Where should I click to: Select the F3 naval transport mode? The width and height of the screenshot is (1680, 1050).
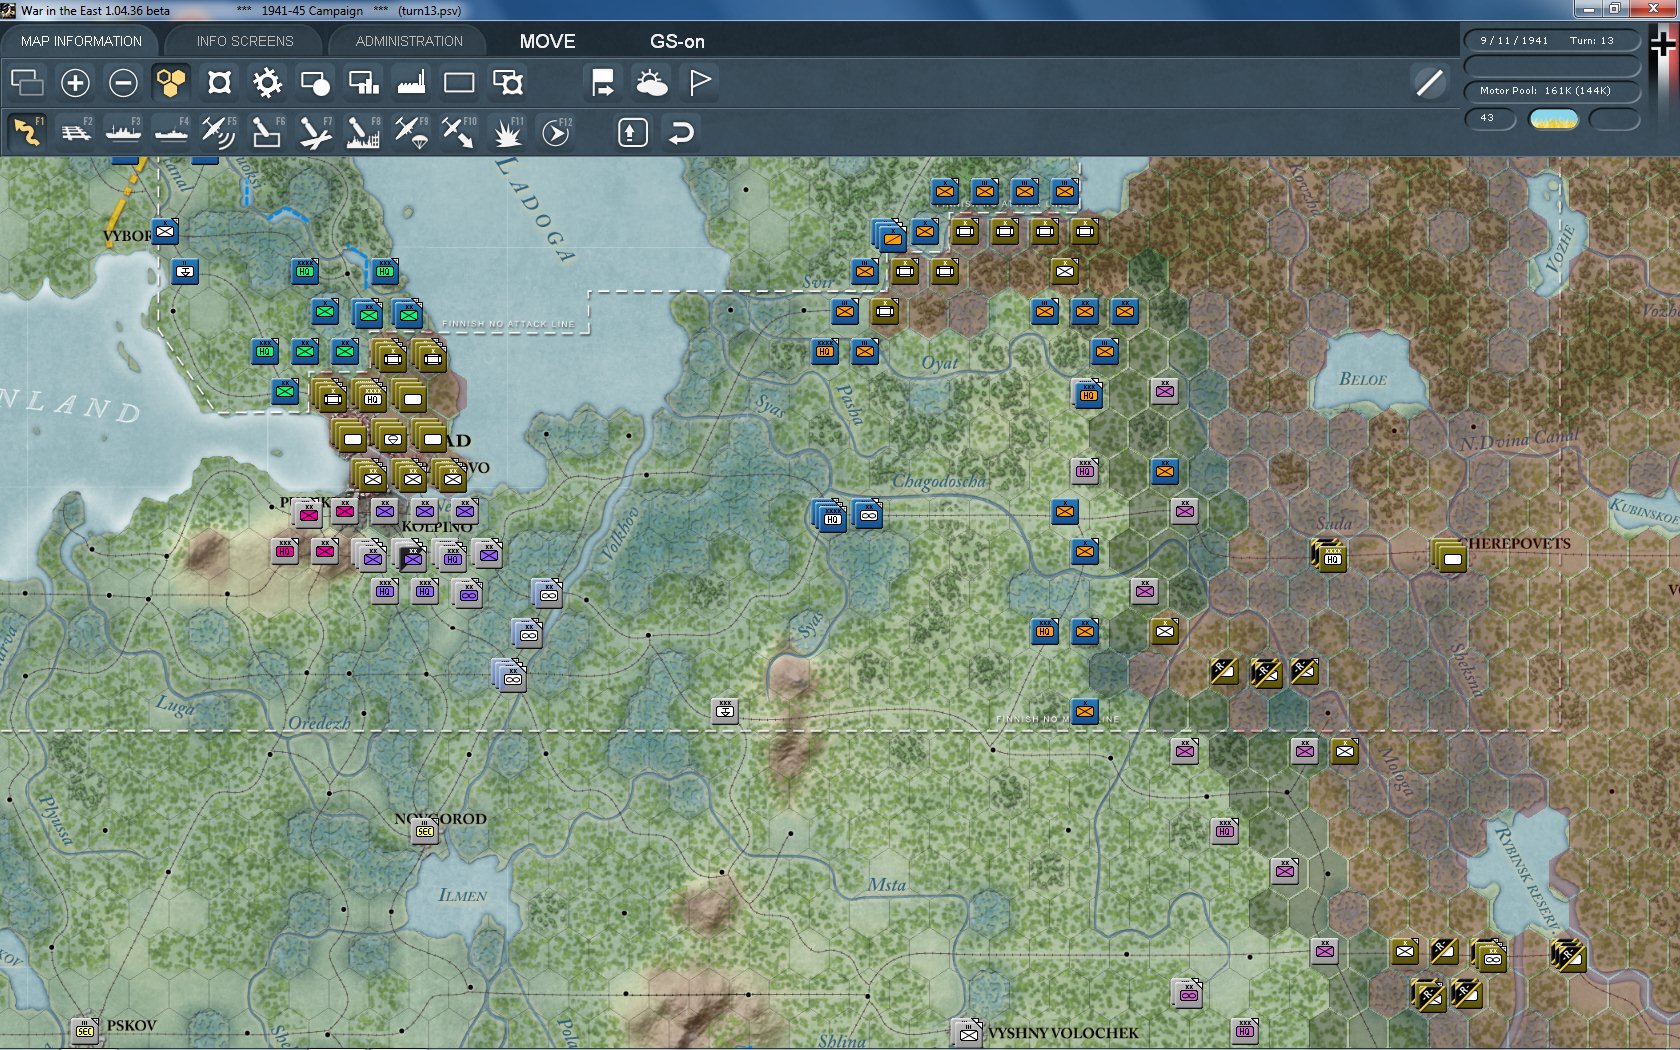[123, 132]
